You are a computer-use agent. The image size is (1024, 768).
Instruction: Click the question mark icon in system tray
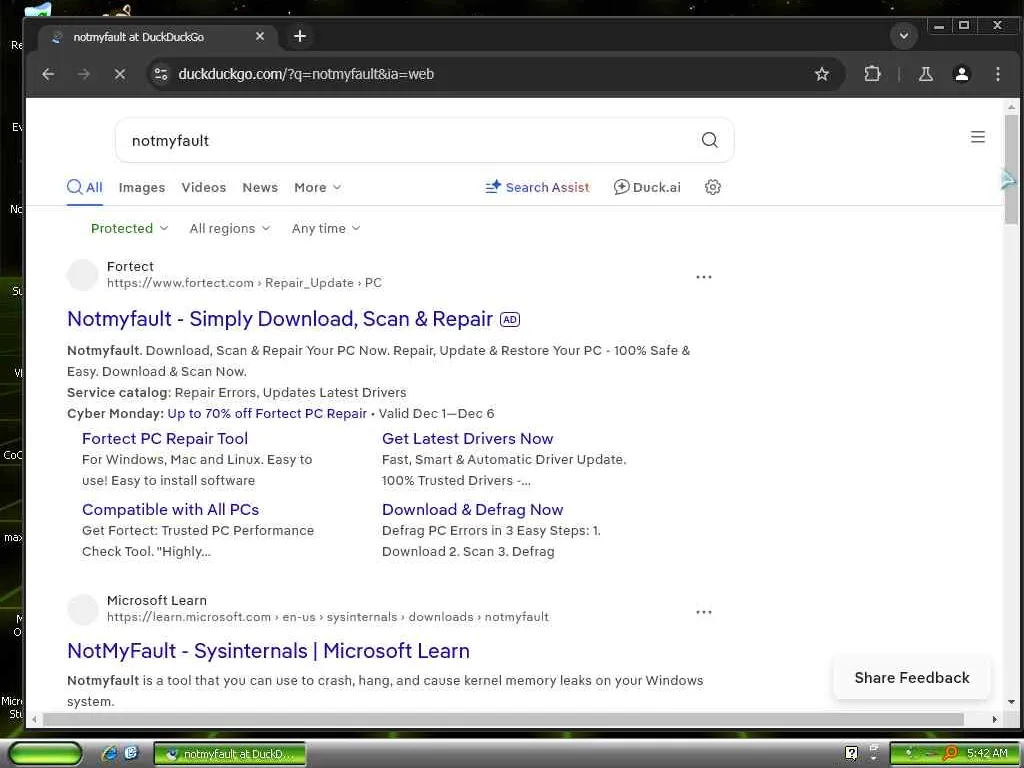(852, 753)
